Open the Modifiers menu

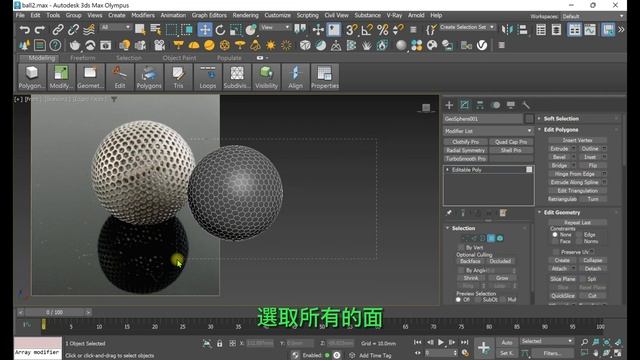pyautogui.click(x=143, y=15)
